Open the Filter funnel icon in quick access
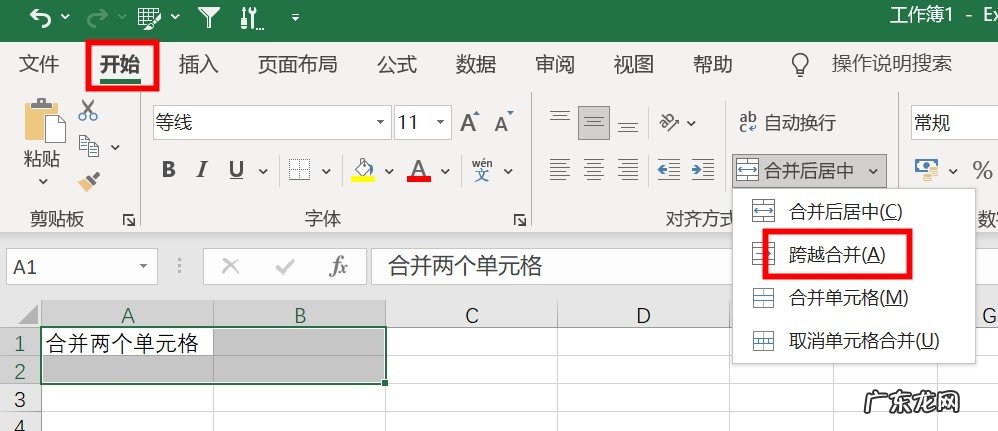998x431 pixels. 209,18
